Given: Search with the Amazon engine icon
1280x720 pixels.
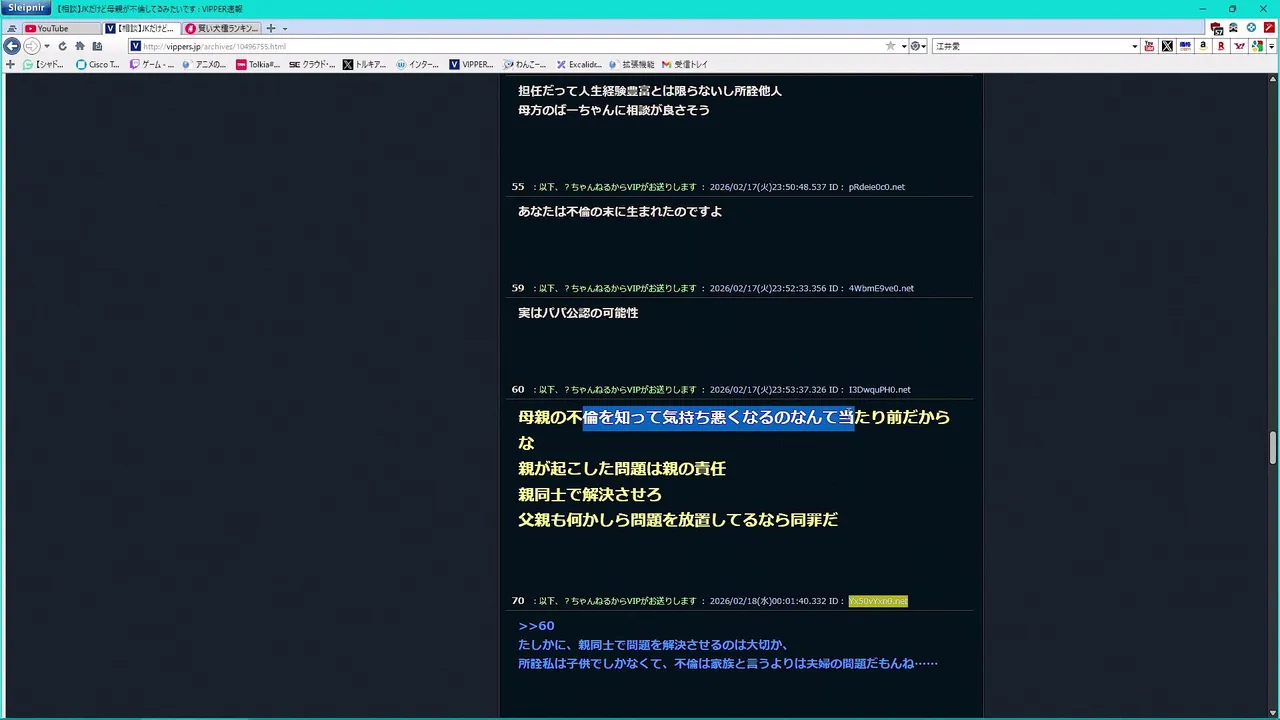Looking at the screenshot, I should tap(1203, 46).
